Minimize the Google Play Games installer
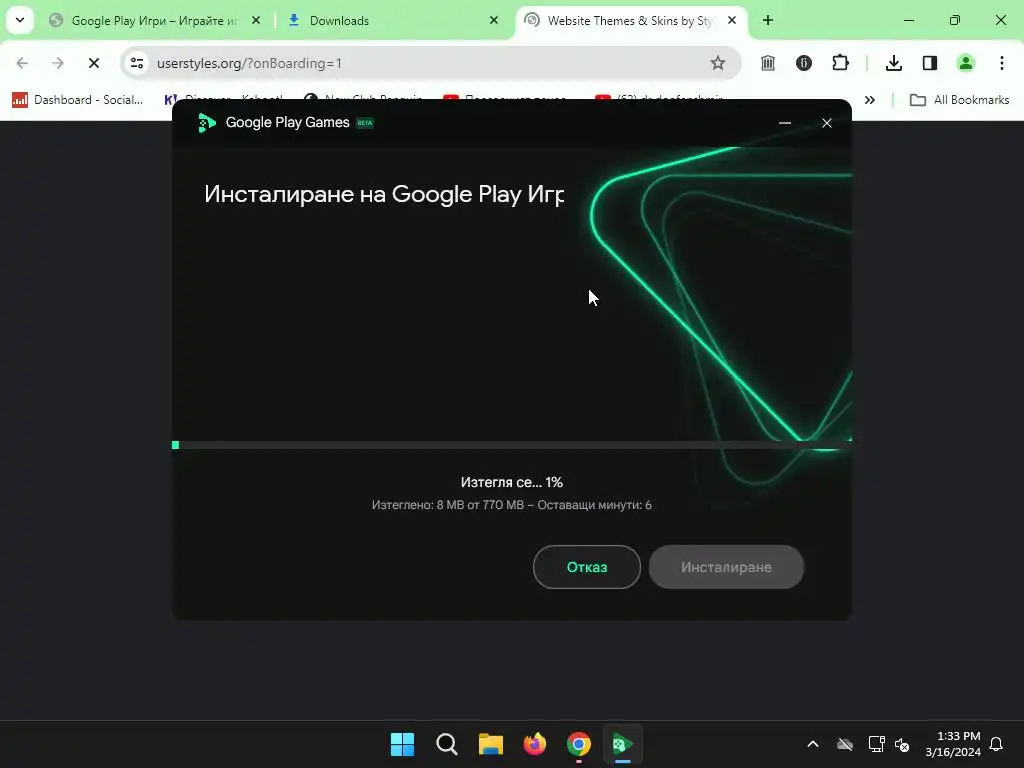The image size is (1024, 768). tap(785, 123)
